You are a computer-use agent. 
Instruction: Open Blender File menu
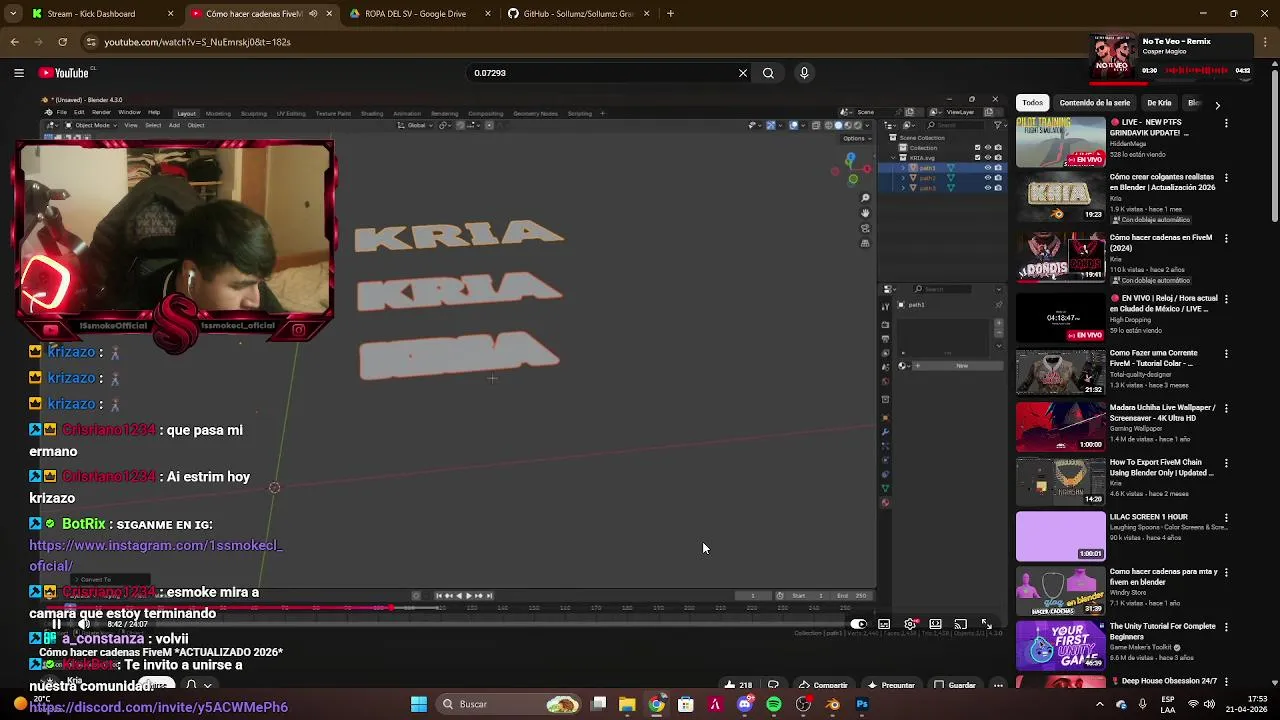pos(62,113)
